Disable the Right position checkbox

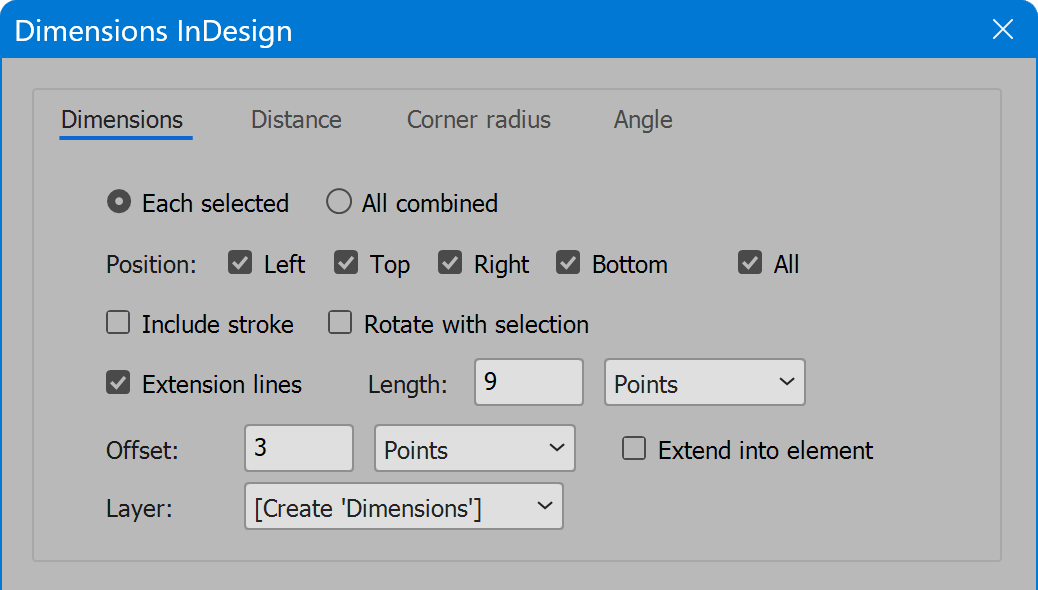[x=449, y=262]
